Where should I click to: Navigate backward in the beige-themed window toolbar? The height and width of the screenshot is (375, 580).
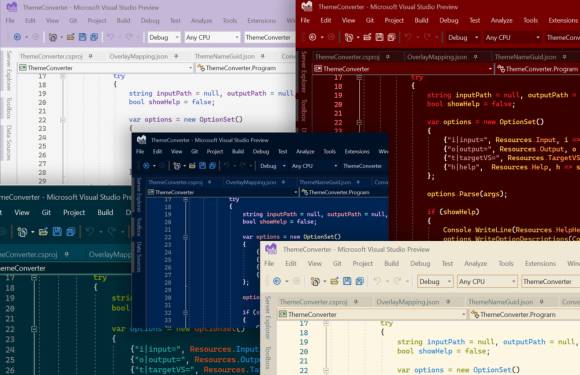[x=277, y=281]
